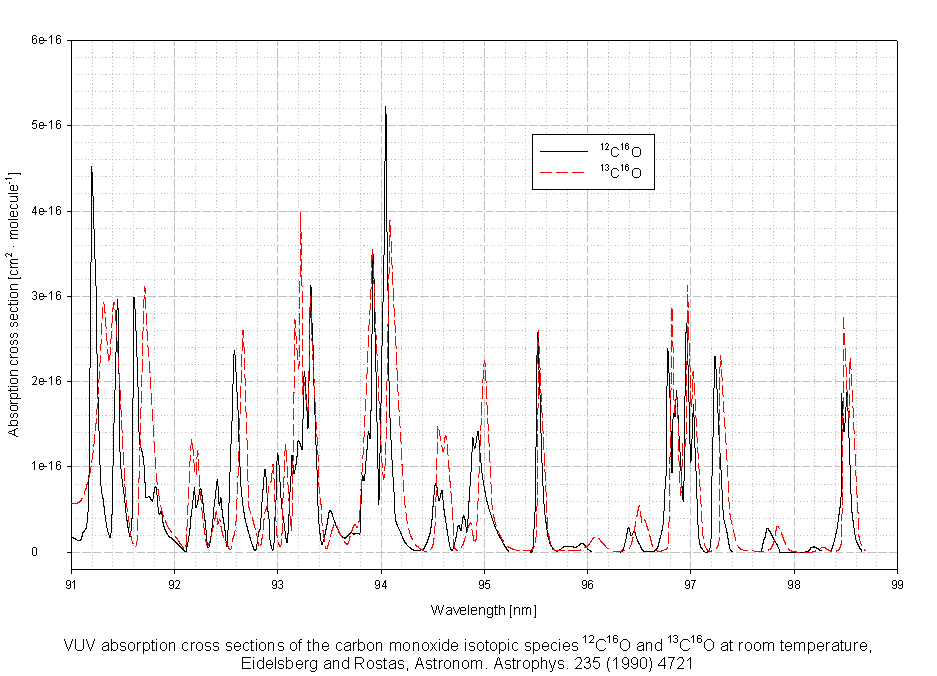Click the red dashed line sample in legend

562,172
